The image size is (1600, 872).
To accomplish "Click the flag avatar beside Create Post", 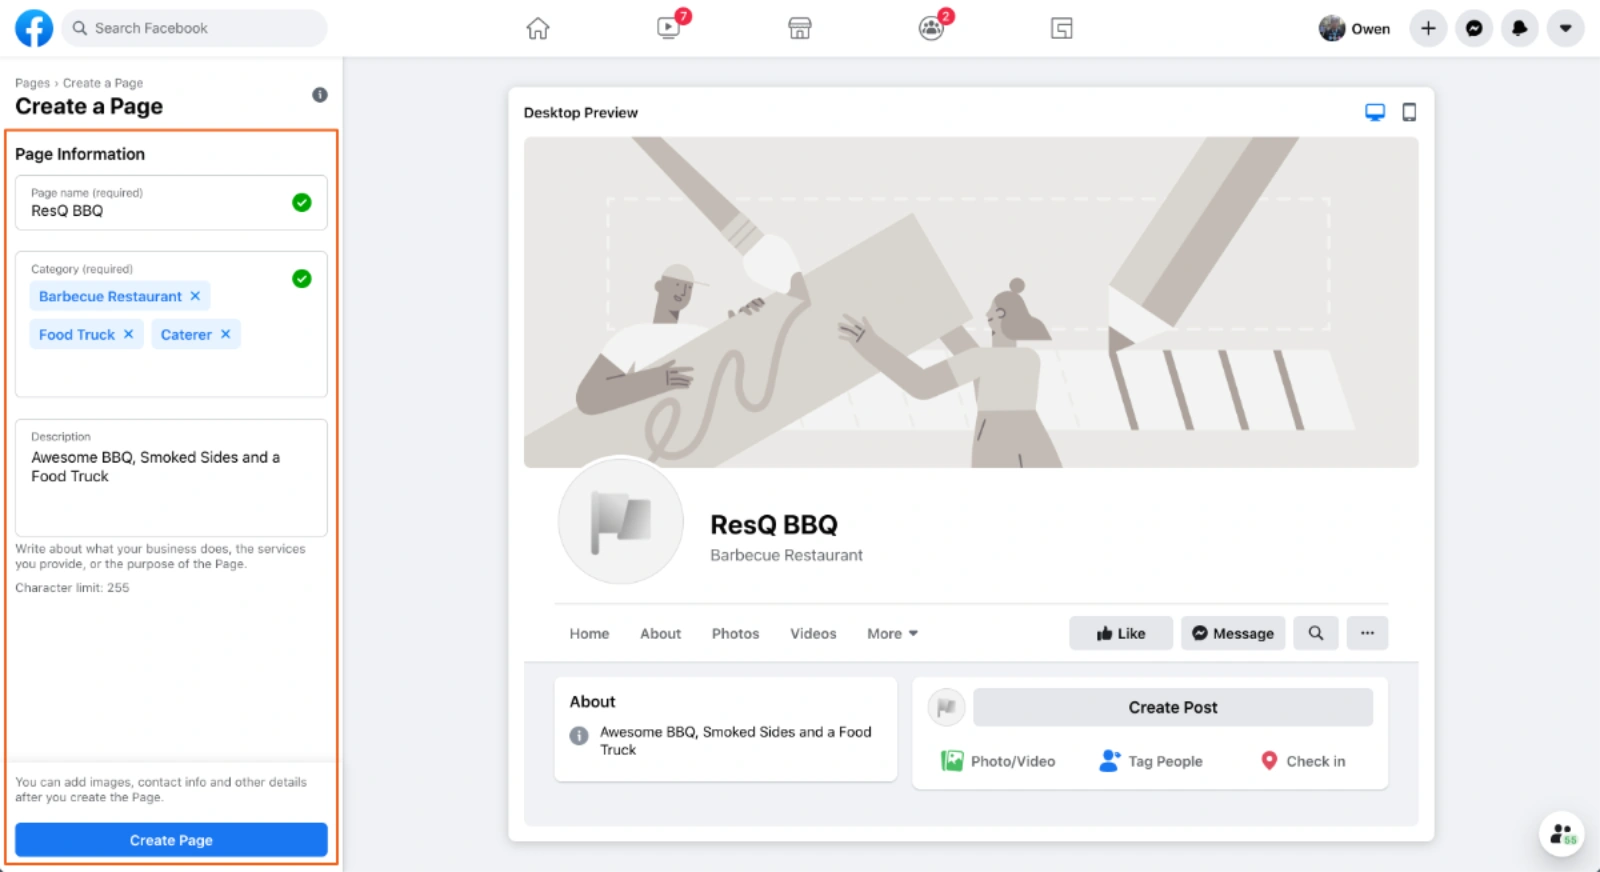I will click(x=946, y=707).
